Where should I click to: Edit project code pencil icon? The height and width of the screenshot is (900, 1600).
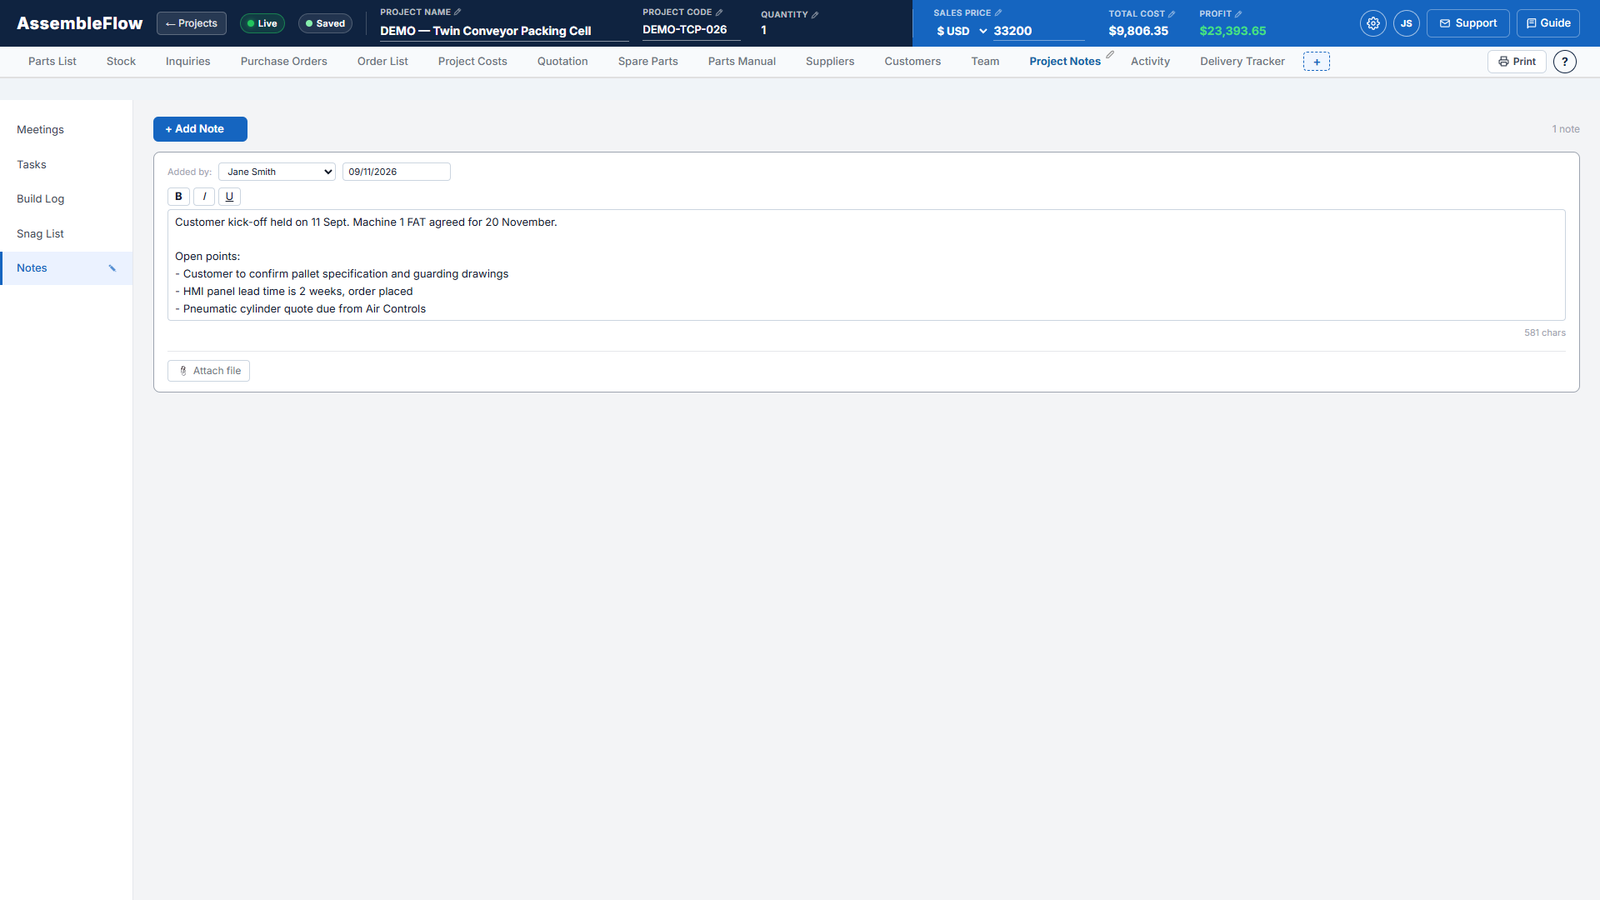[719, 12]
